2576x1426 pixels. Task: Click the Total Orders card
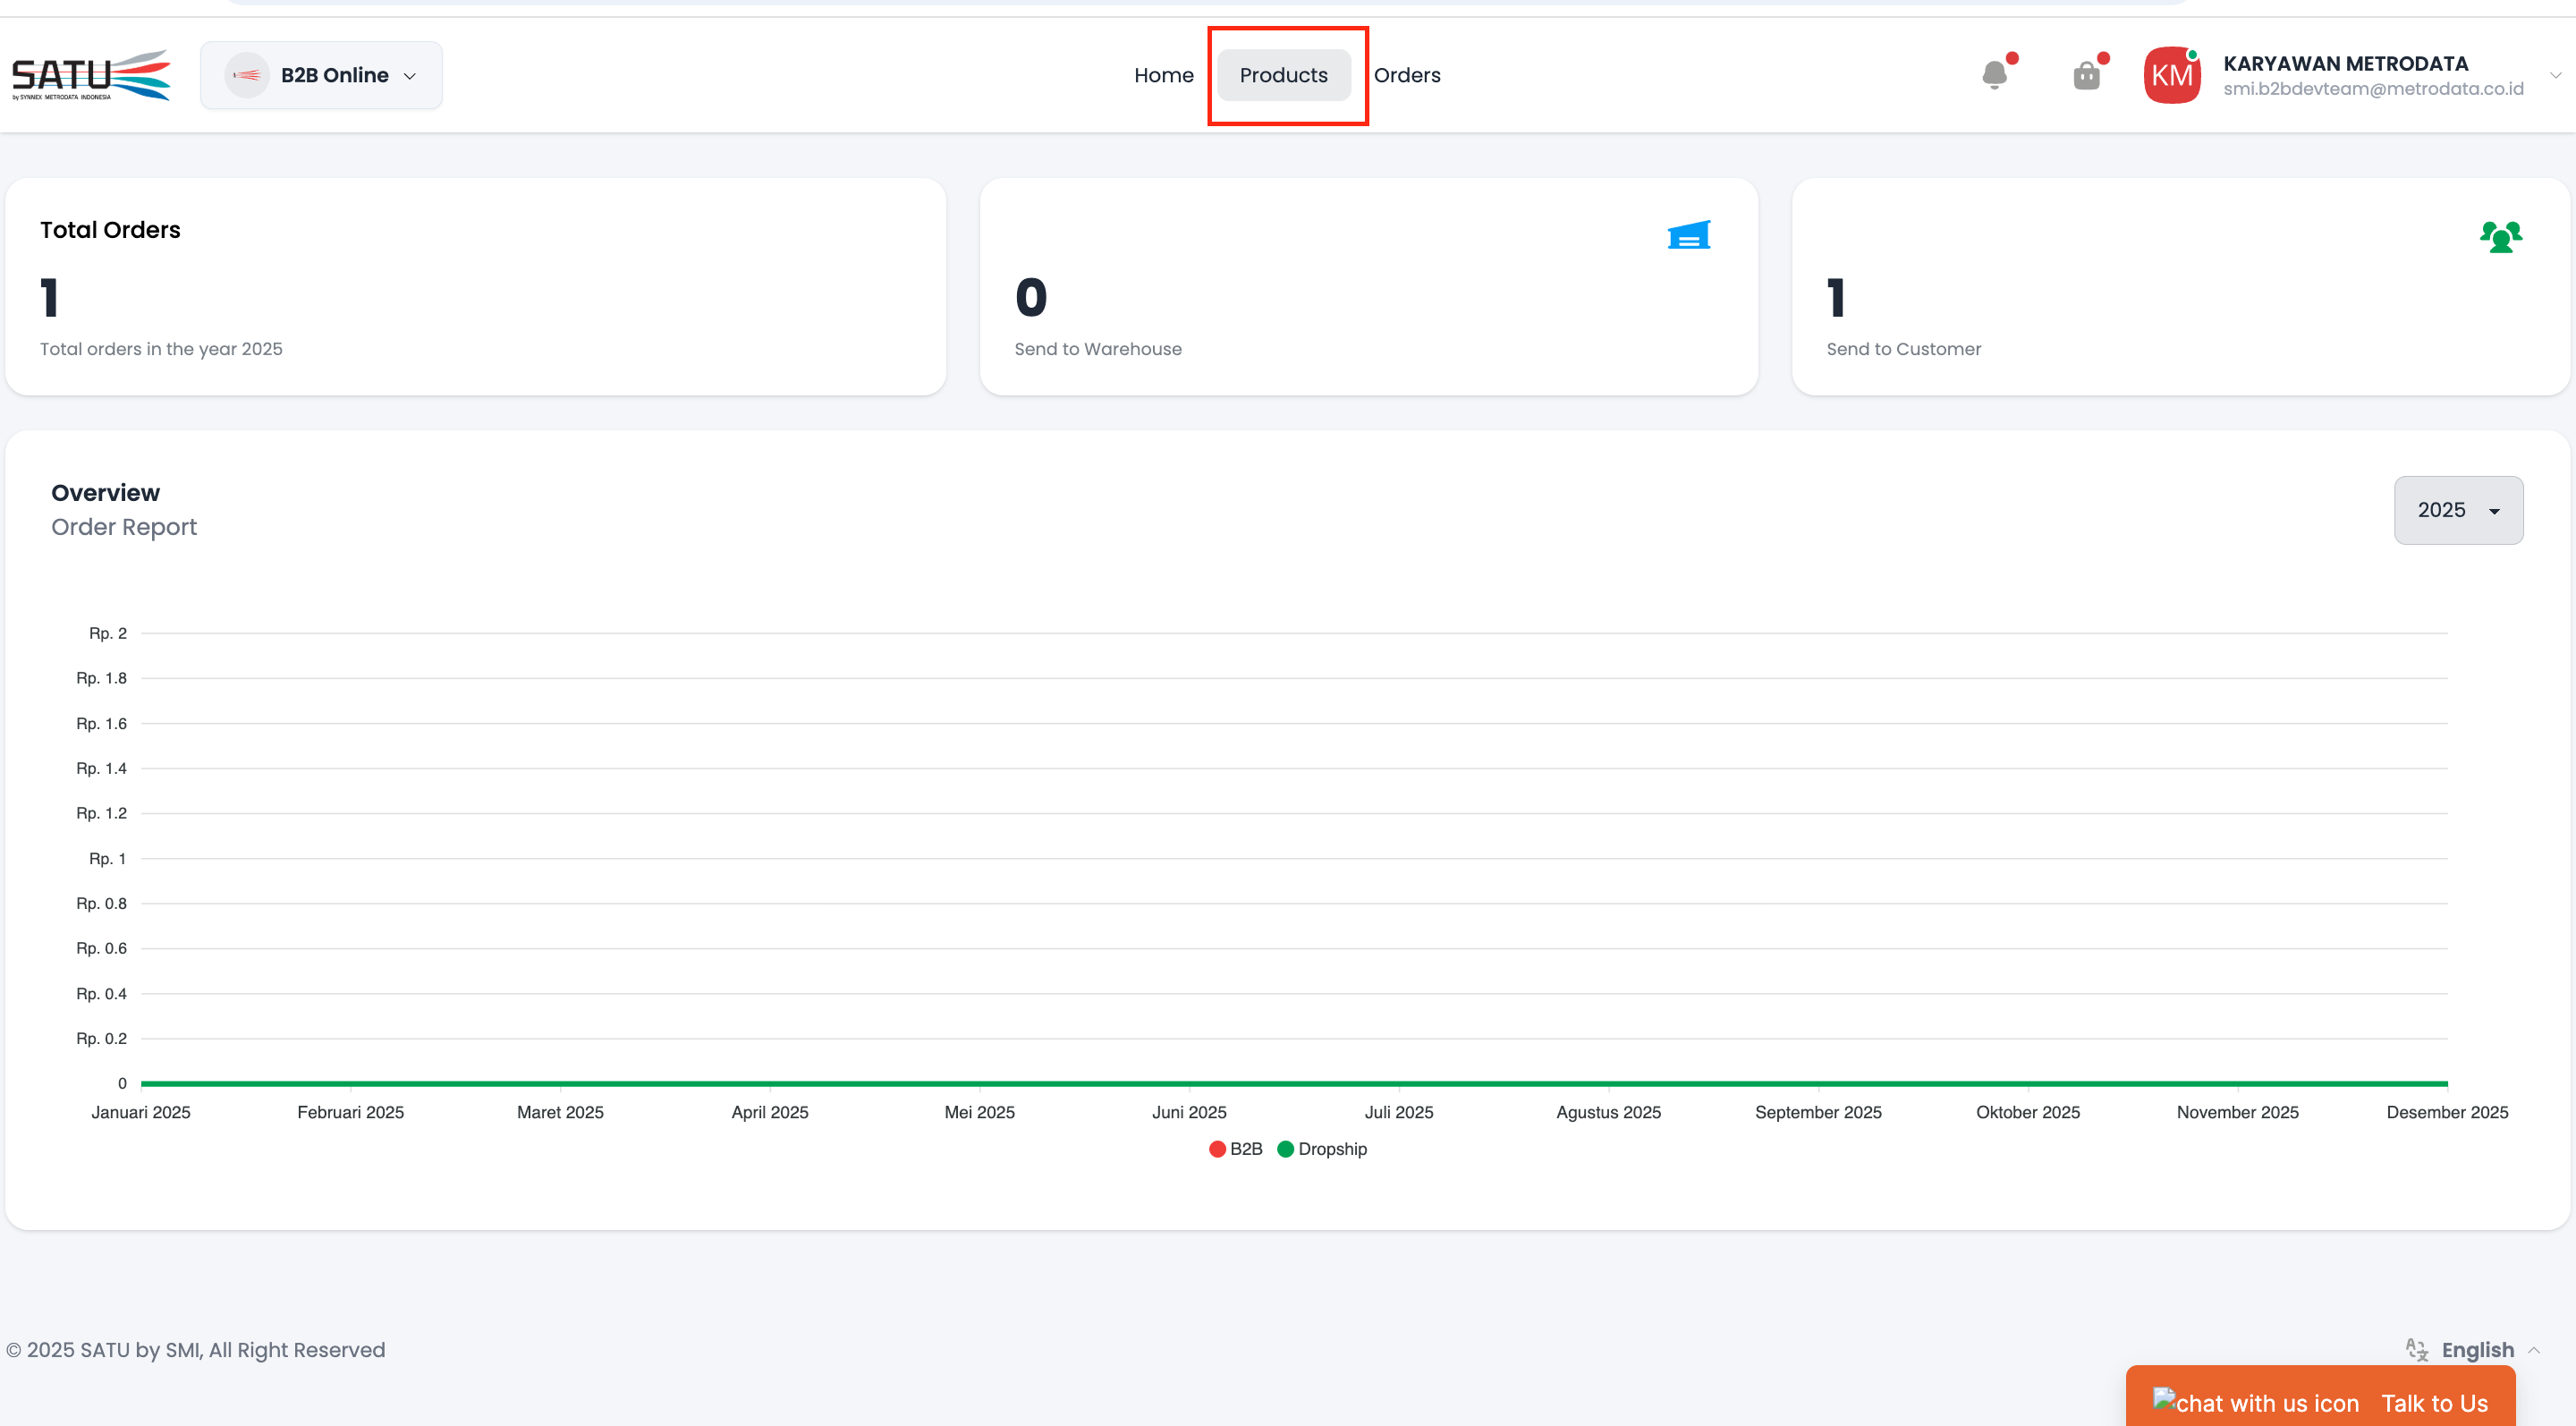click(x=475, y=287)
